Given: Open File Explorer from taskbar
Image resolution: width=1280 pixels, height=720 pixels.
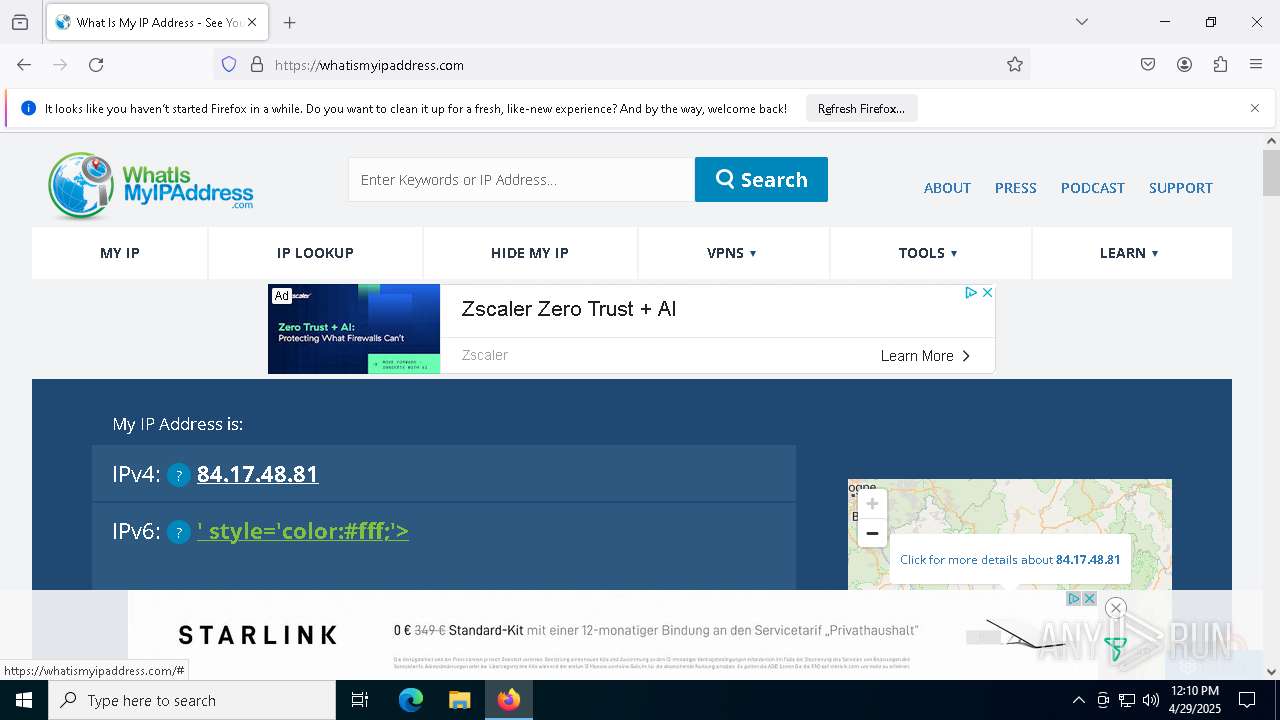Looking at the screenshot, I should [460, 700].
